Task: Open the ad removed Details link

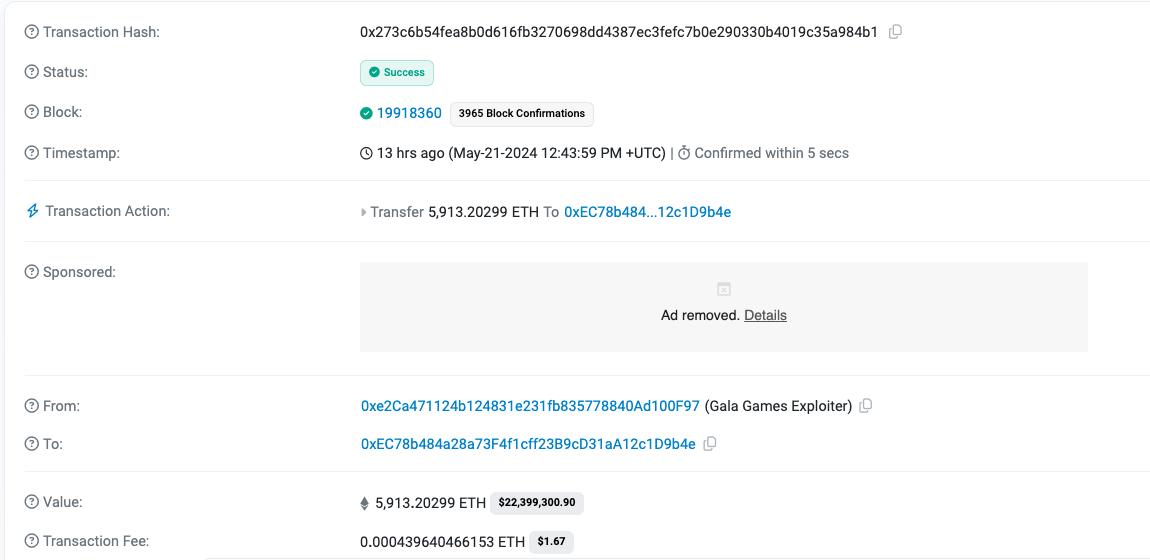Action: tap(765, 315)
